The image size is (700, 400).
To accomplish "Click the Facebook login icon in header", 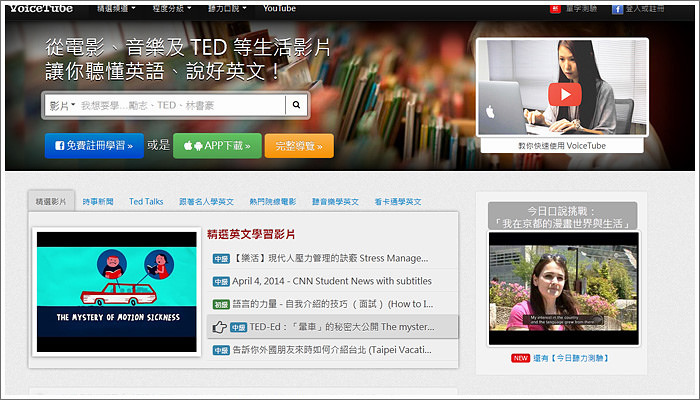I will coord(617,9).
